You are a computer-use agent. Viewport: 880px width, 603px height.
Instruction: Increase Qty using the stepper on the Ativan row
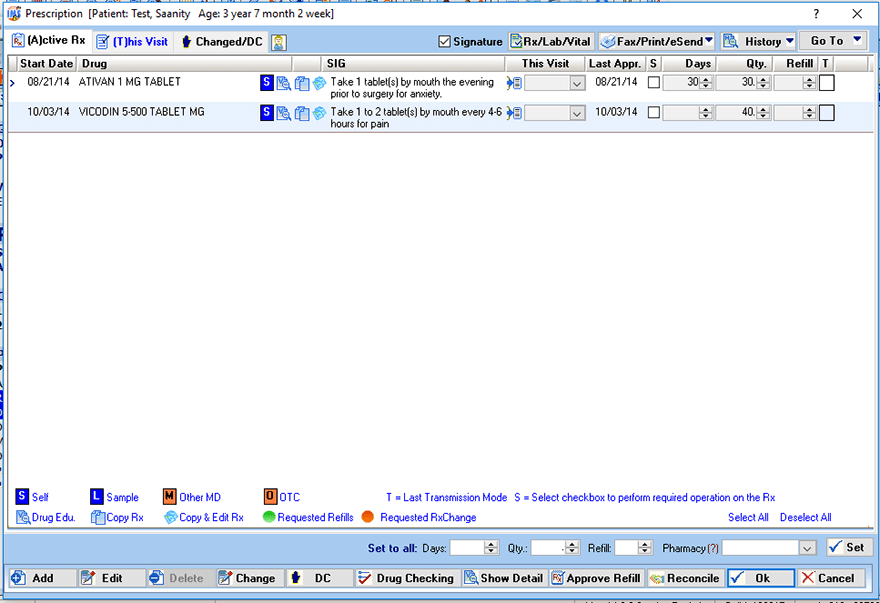[x=763, y=80]
